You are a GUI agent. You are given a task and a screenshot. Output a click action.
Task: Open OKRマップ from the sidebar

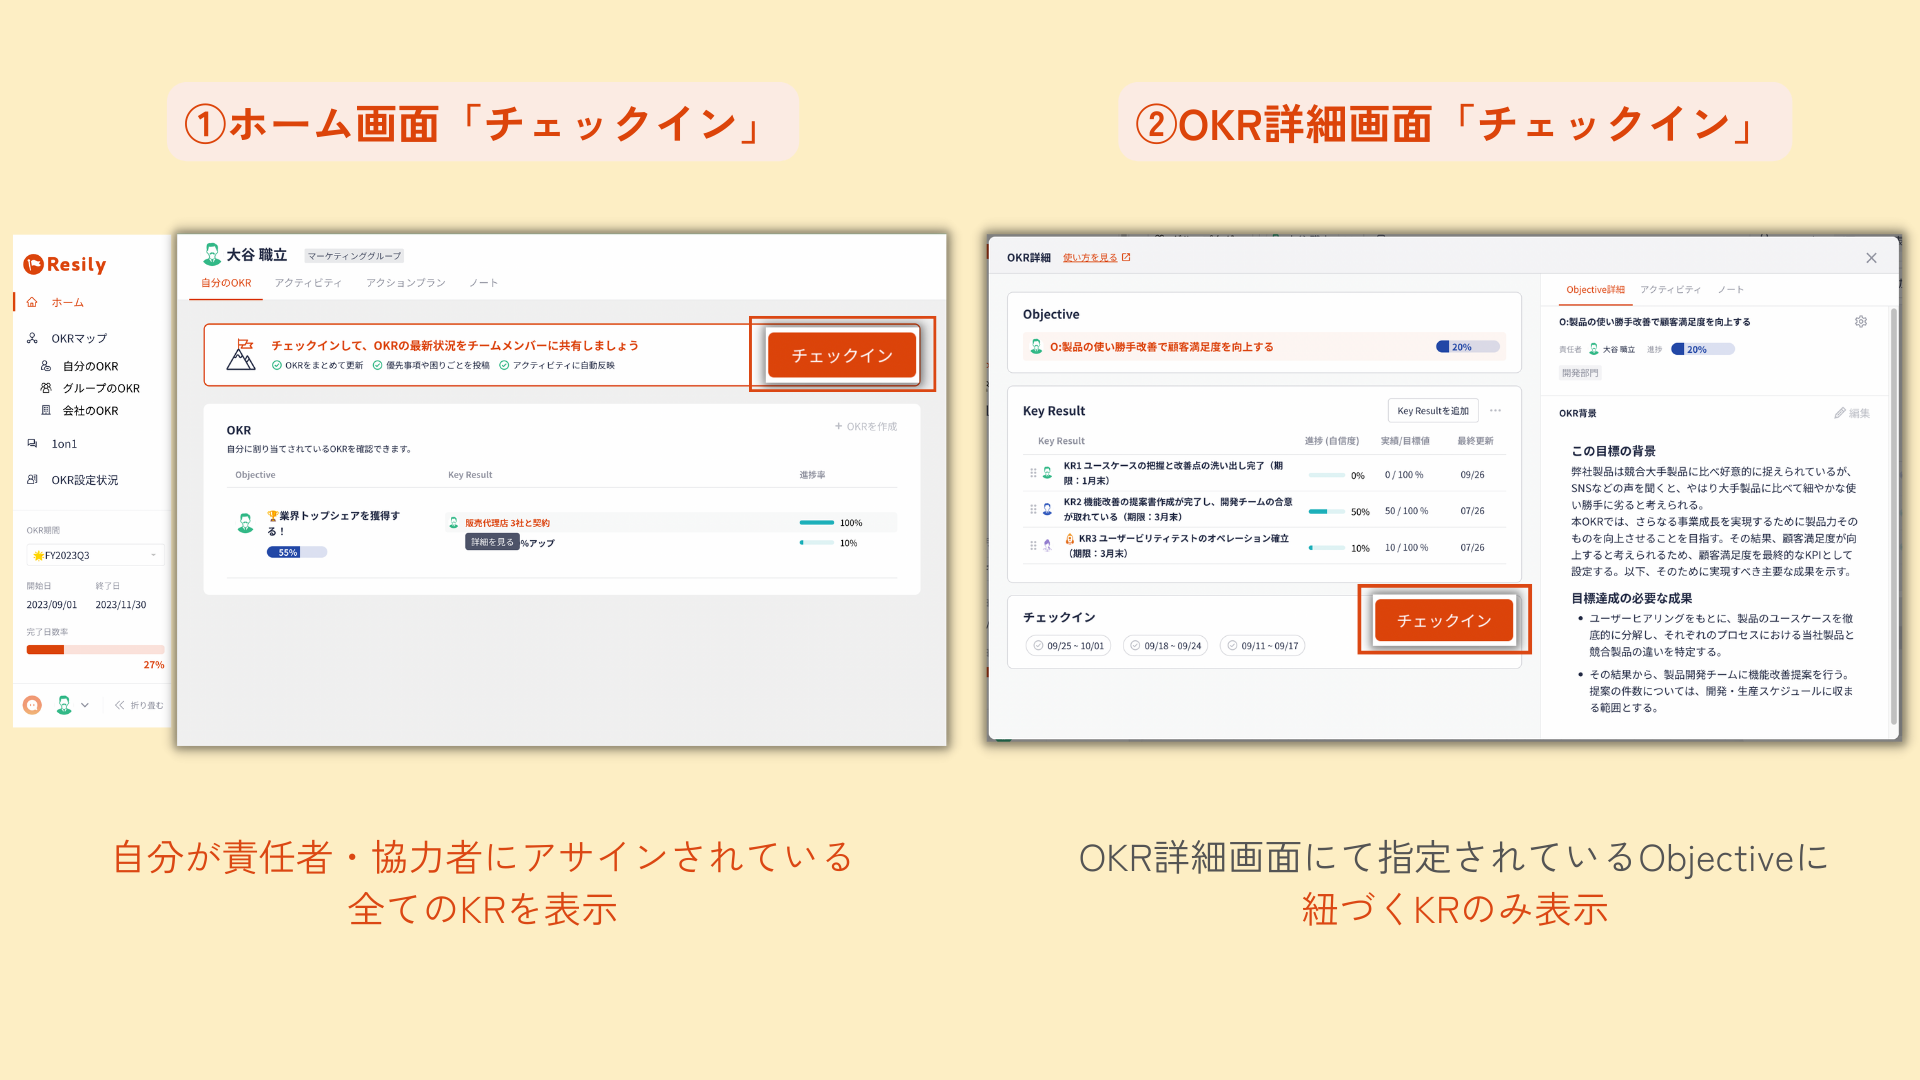click(79, 338)
